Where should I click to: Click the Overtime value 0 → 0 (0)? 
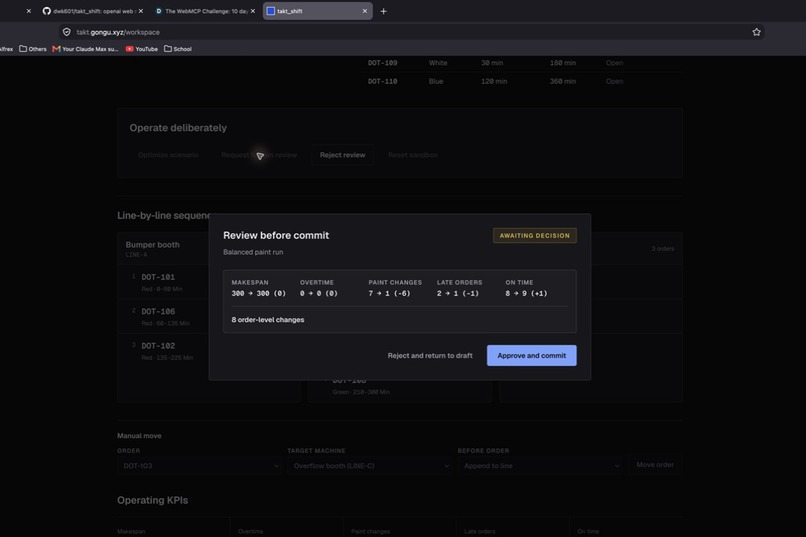(x=319, y=293)
